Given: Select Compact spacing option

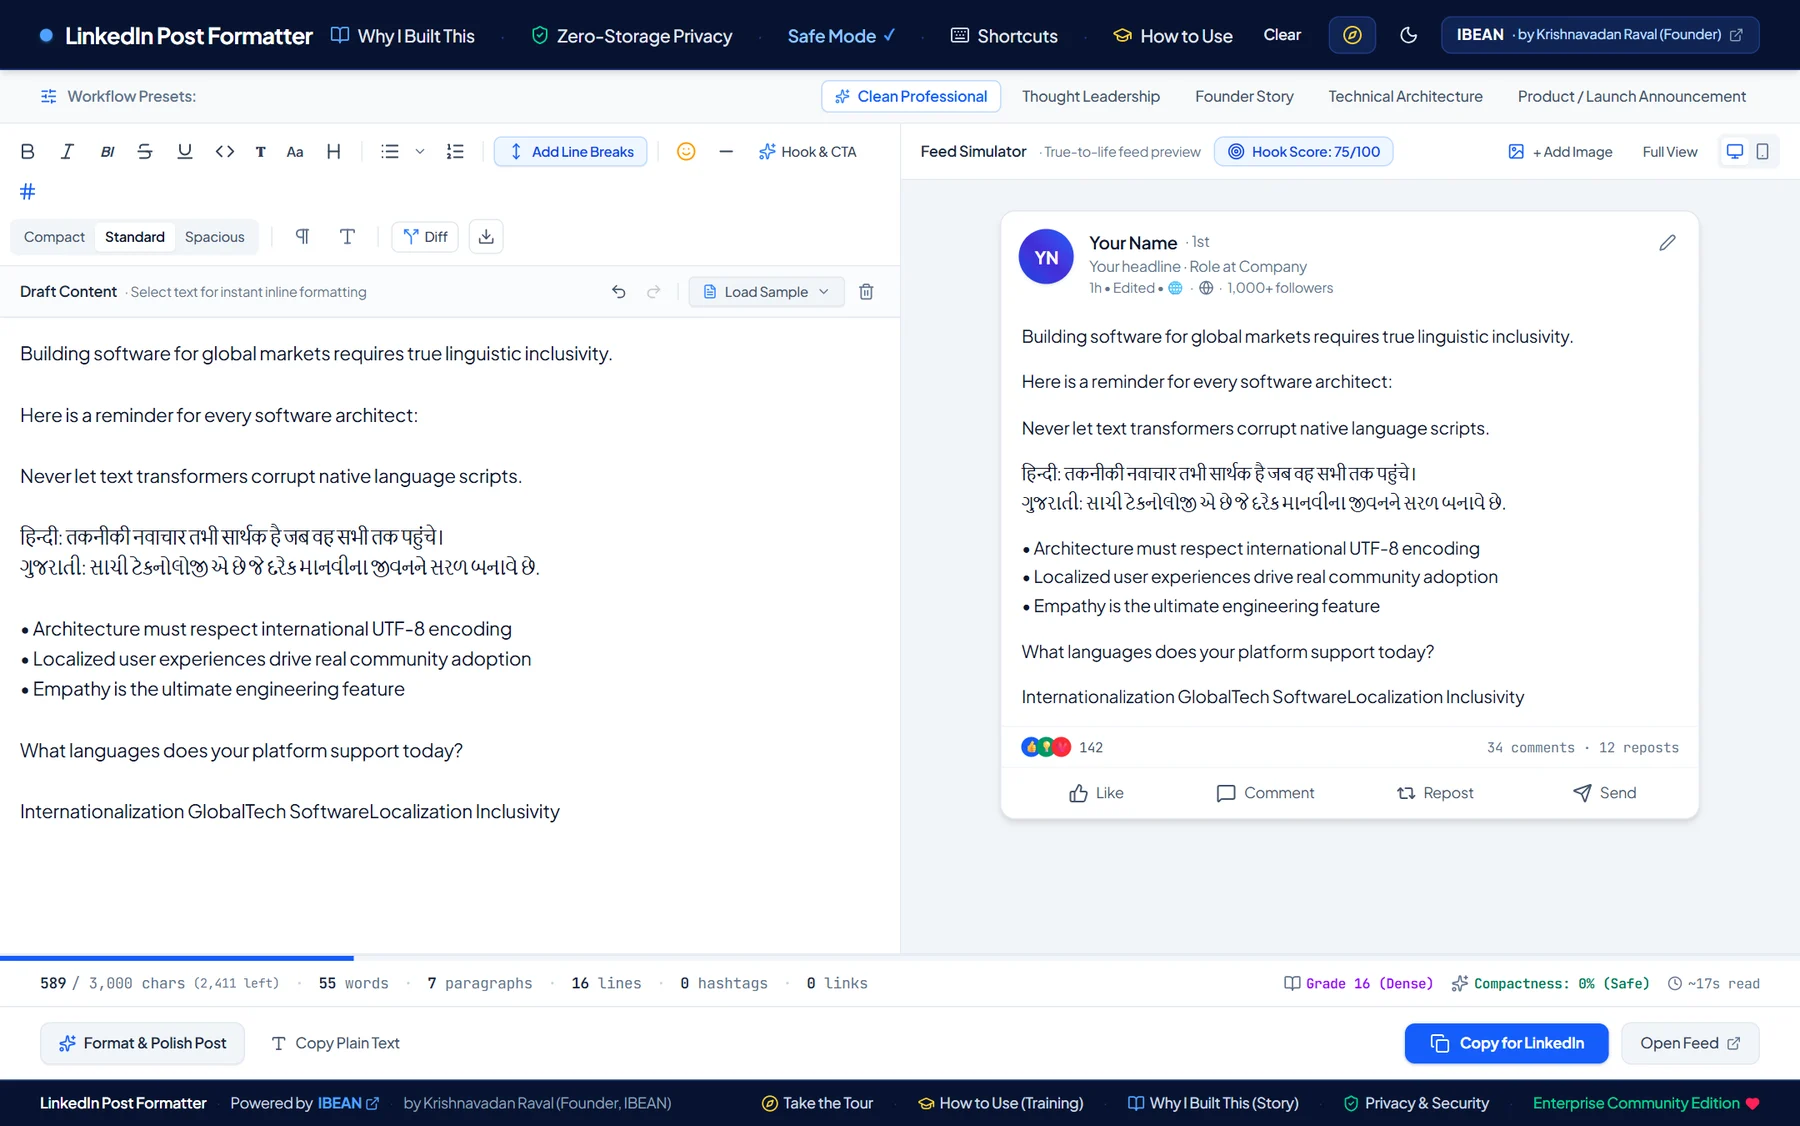Looking at the screenshot, I should point(54,237).
